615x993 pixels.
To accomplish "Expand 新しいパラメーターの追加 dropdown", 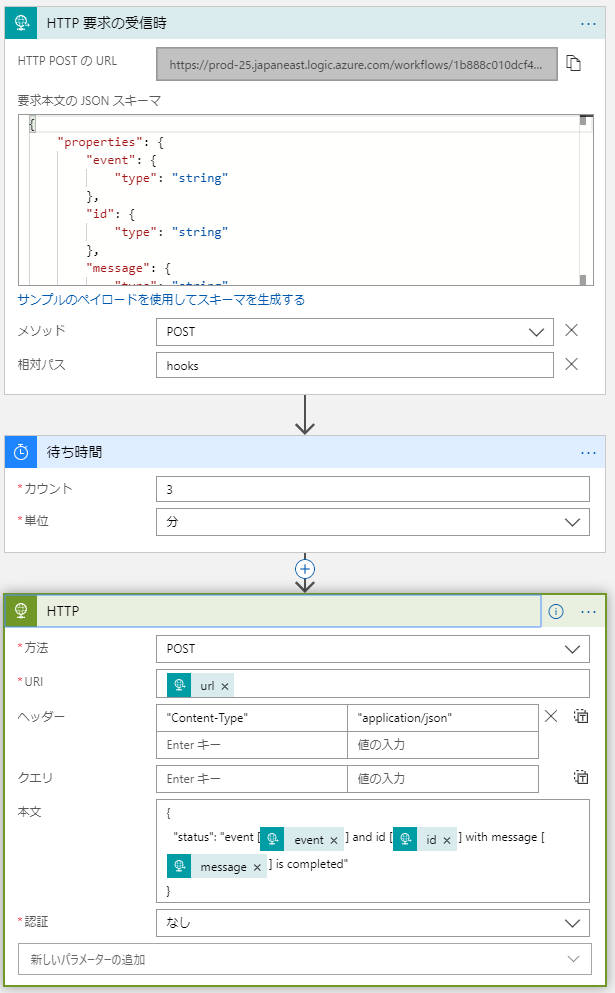I will coord(304,959).
